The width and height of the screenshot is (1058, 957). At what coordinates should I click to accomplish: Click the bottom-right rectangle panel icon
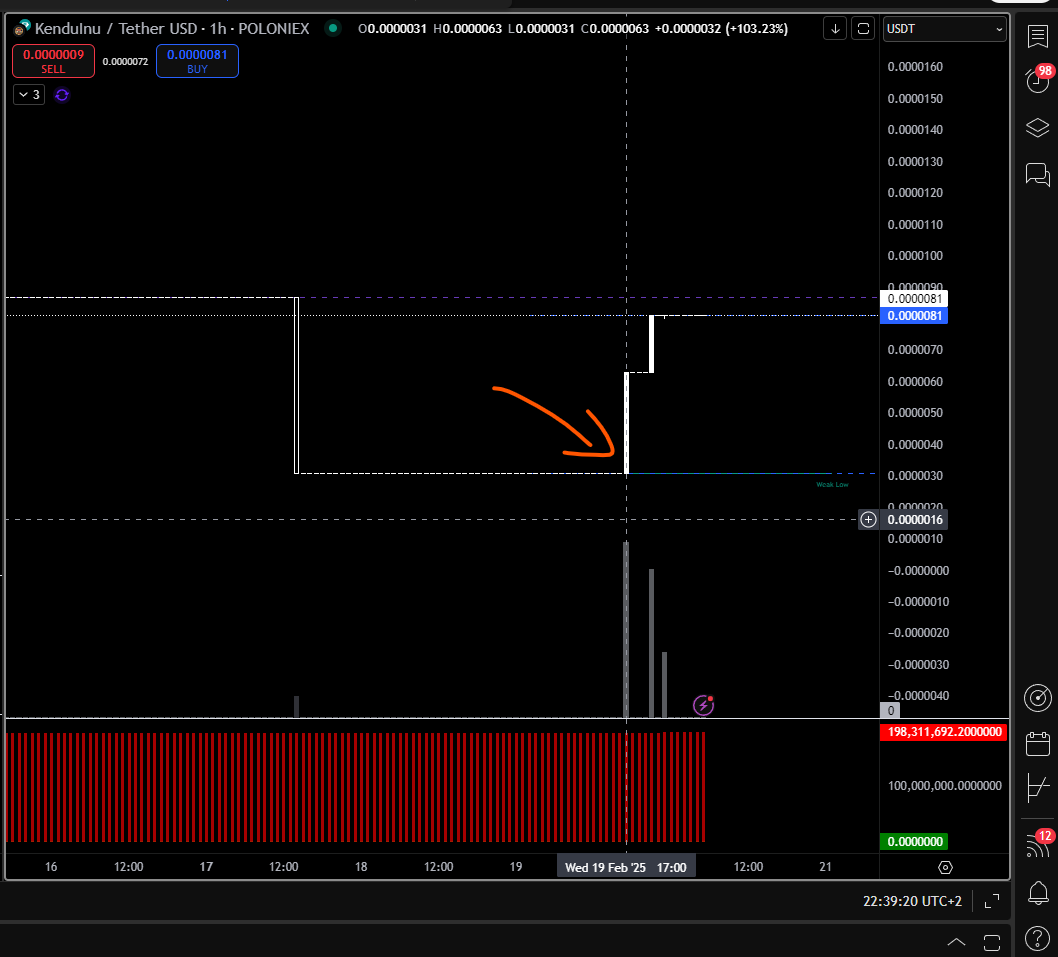click(x=992, y=942)
